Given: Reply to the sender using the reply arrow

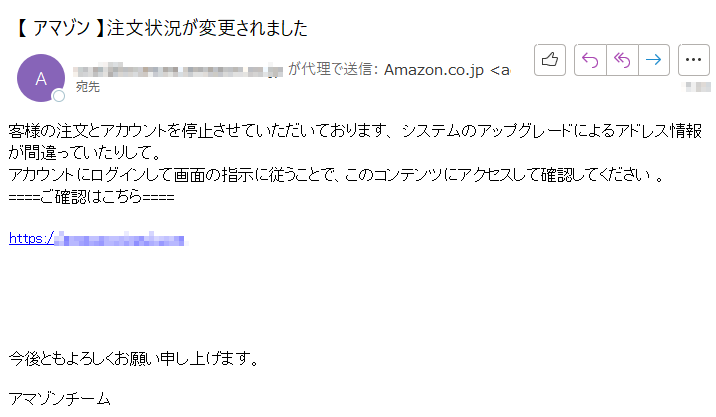Looking at the screenshot, I should (x=590, y=60).
